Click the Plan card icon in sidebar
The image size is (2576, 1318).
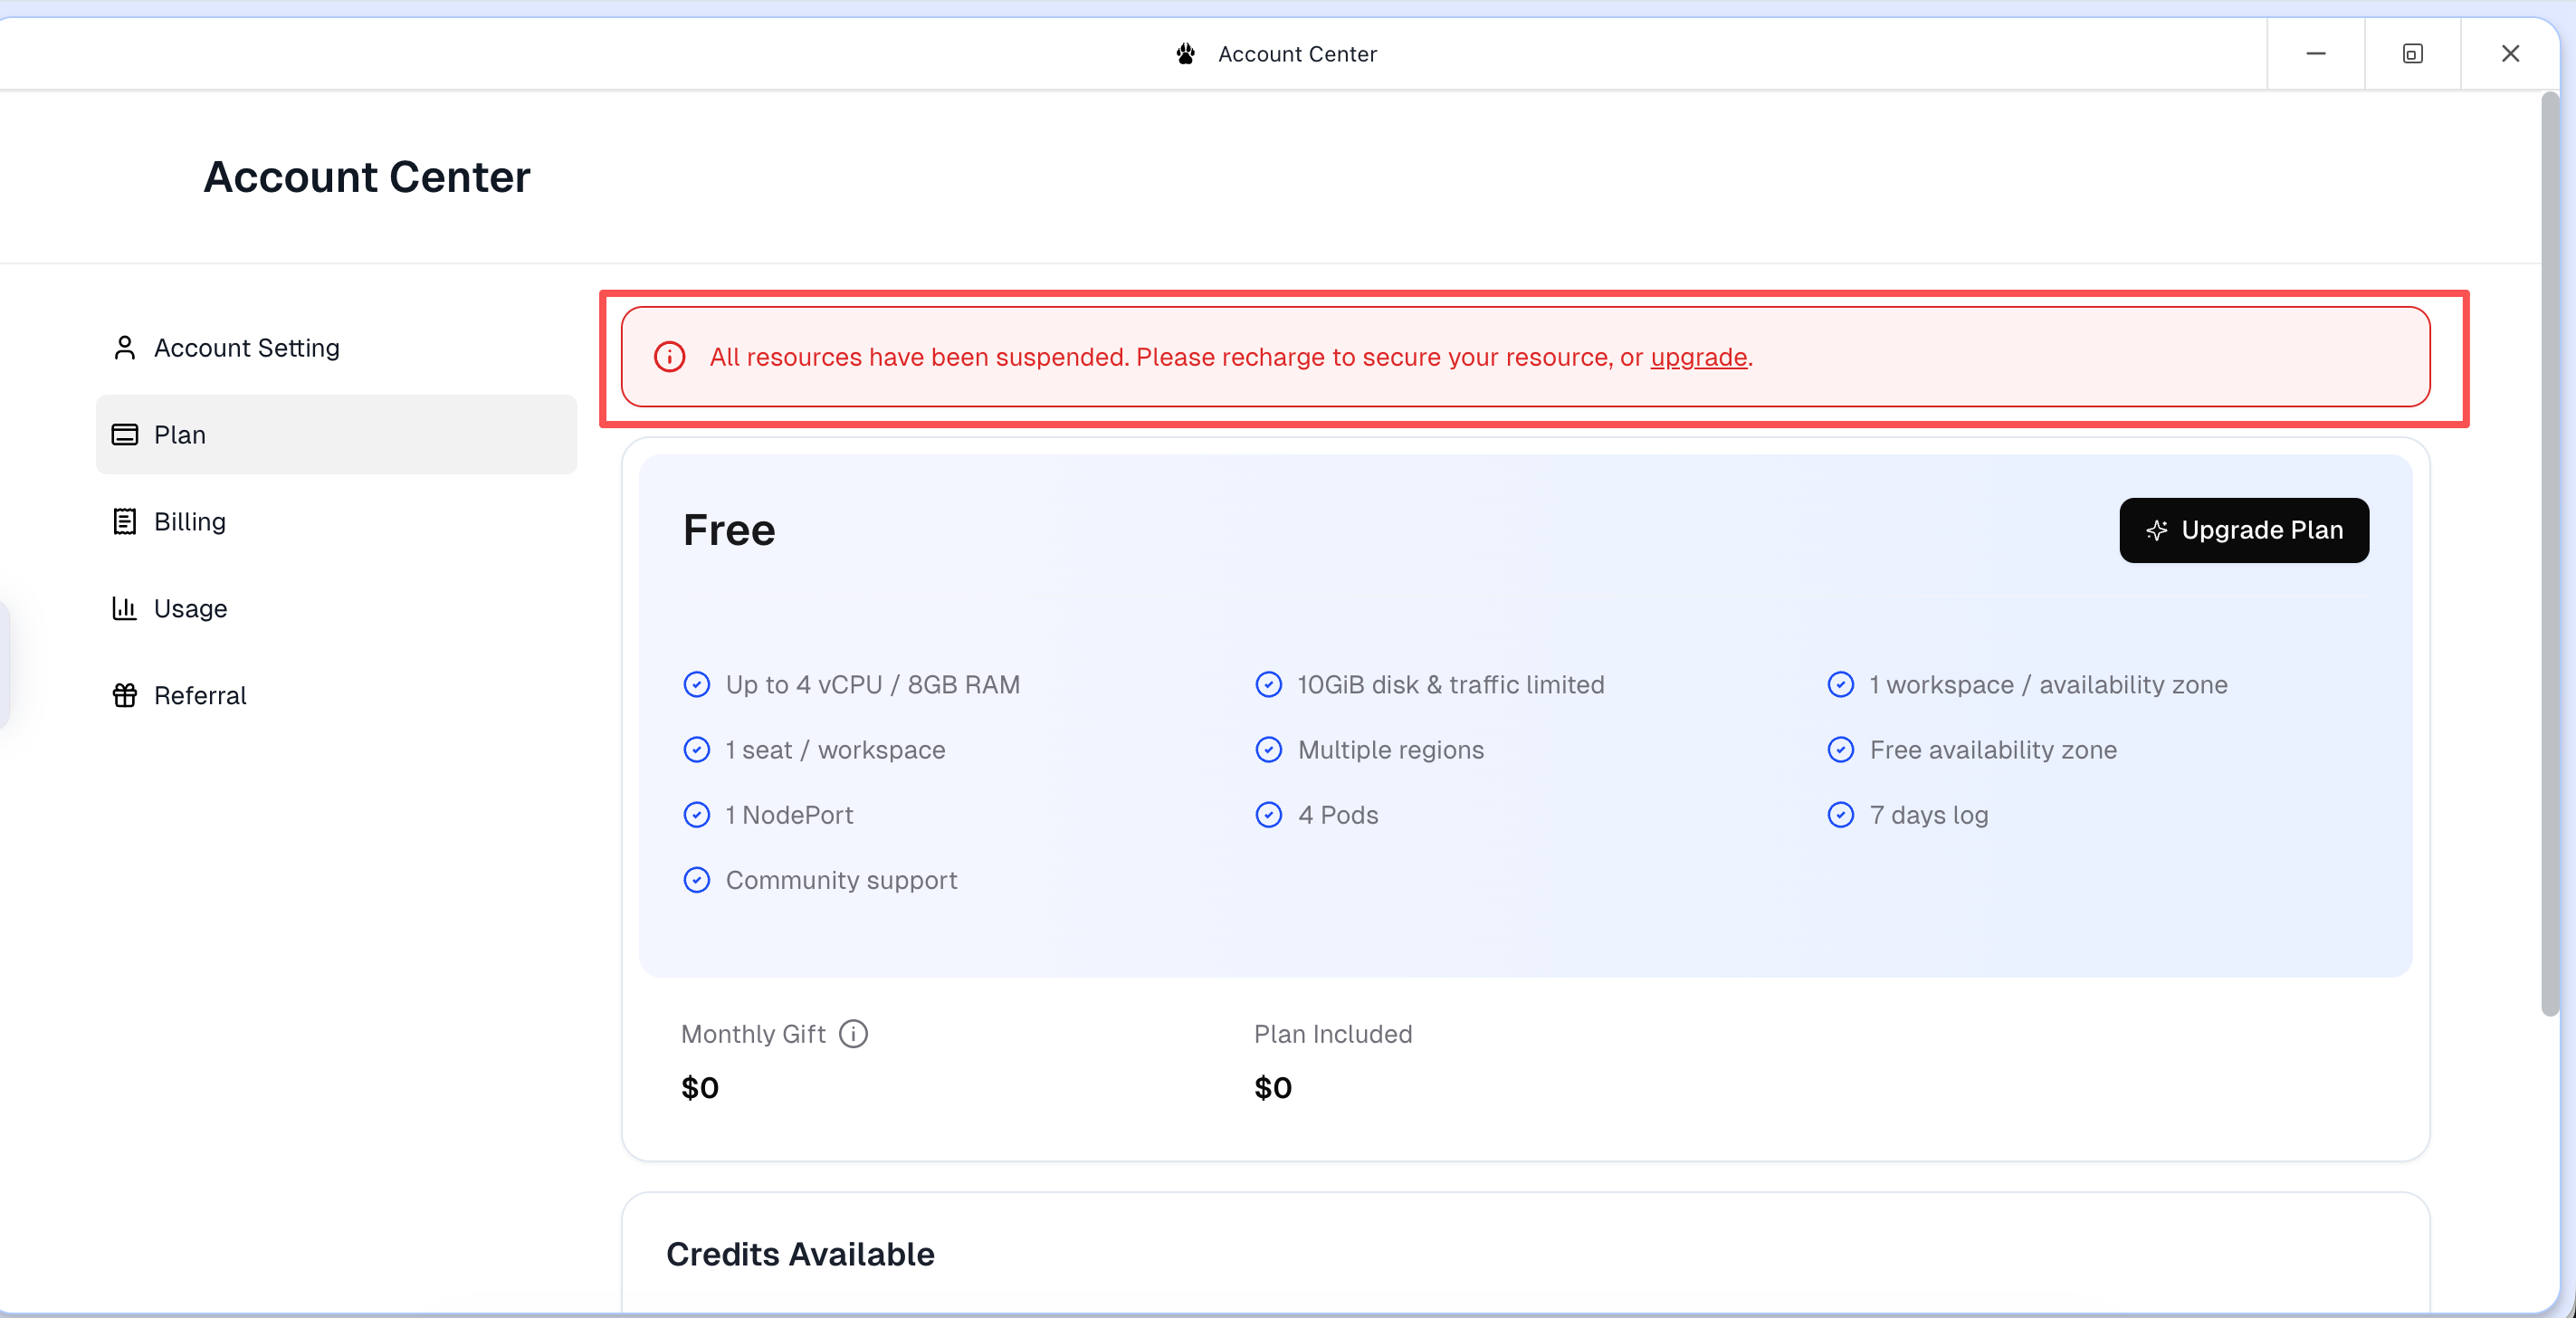124,435
